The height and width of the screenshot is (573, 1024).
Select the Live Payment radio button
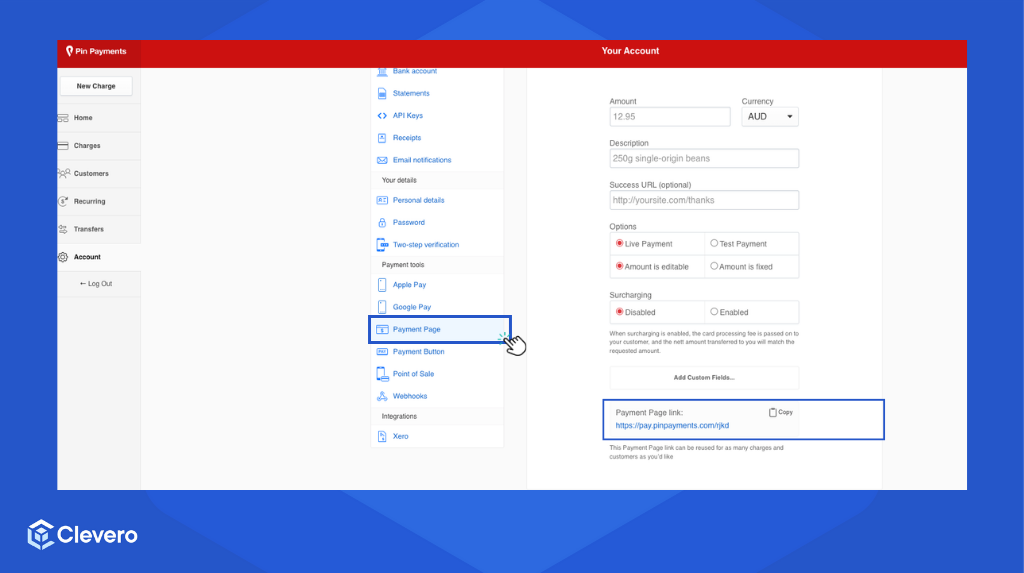[x=619, y=243]
